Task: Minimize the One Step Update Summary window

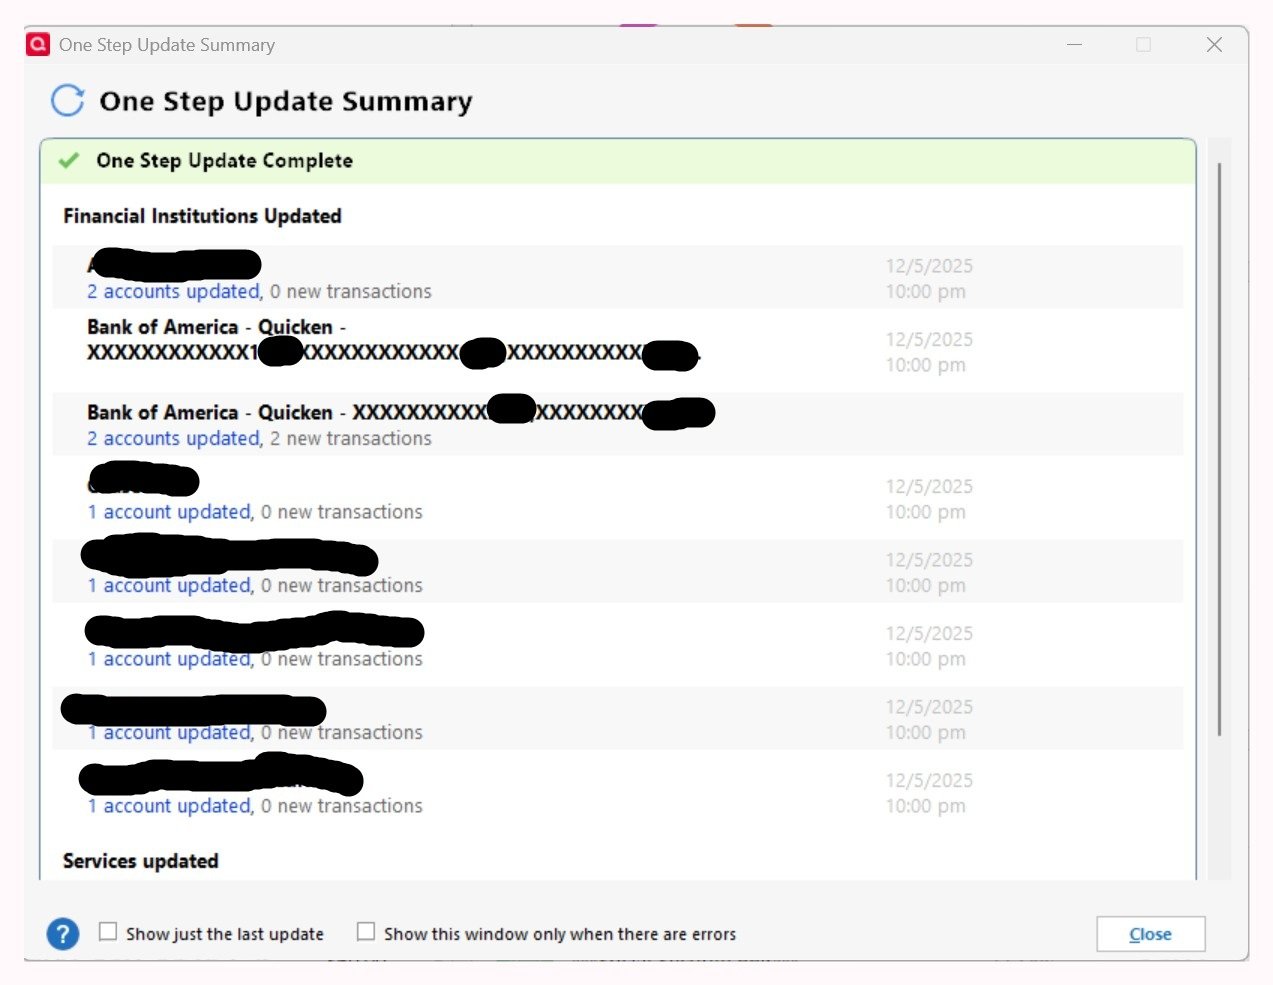Action: tap(1075, 45)
